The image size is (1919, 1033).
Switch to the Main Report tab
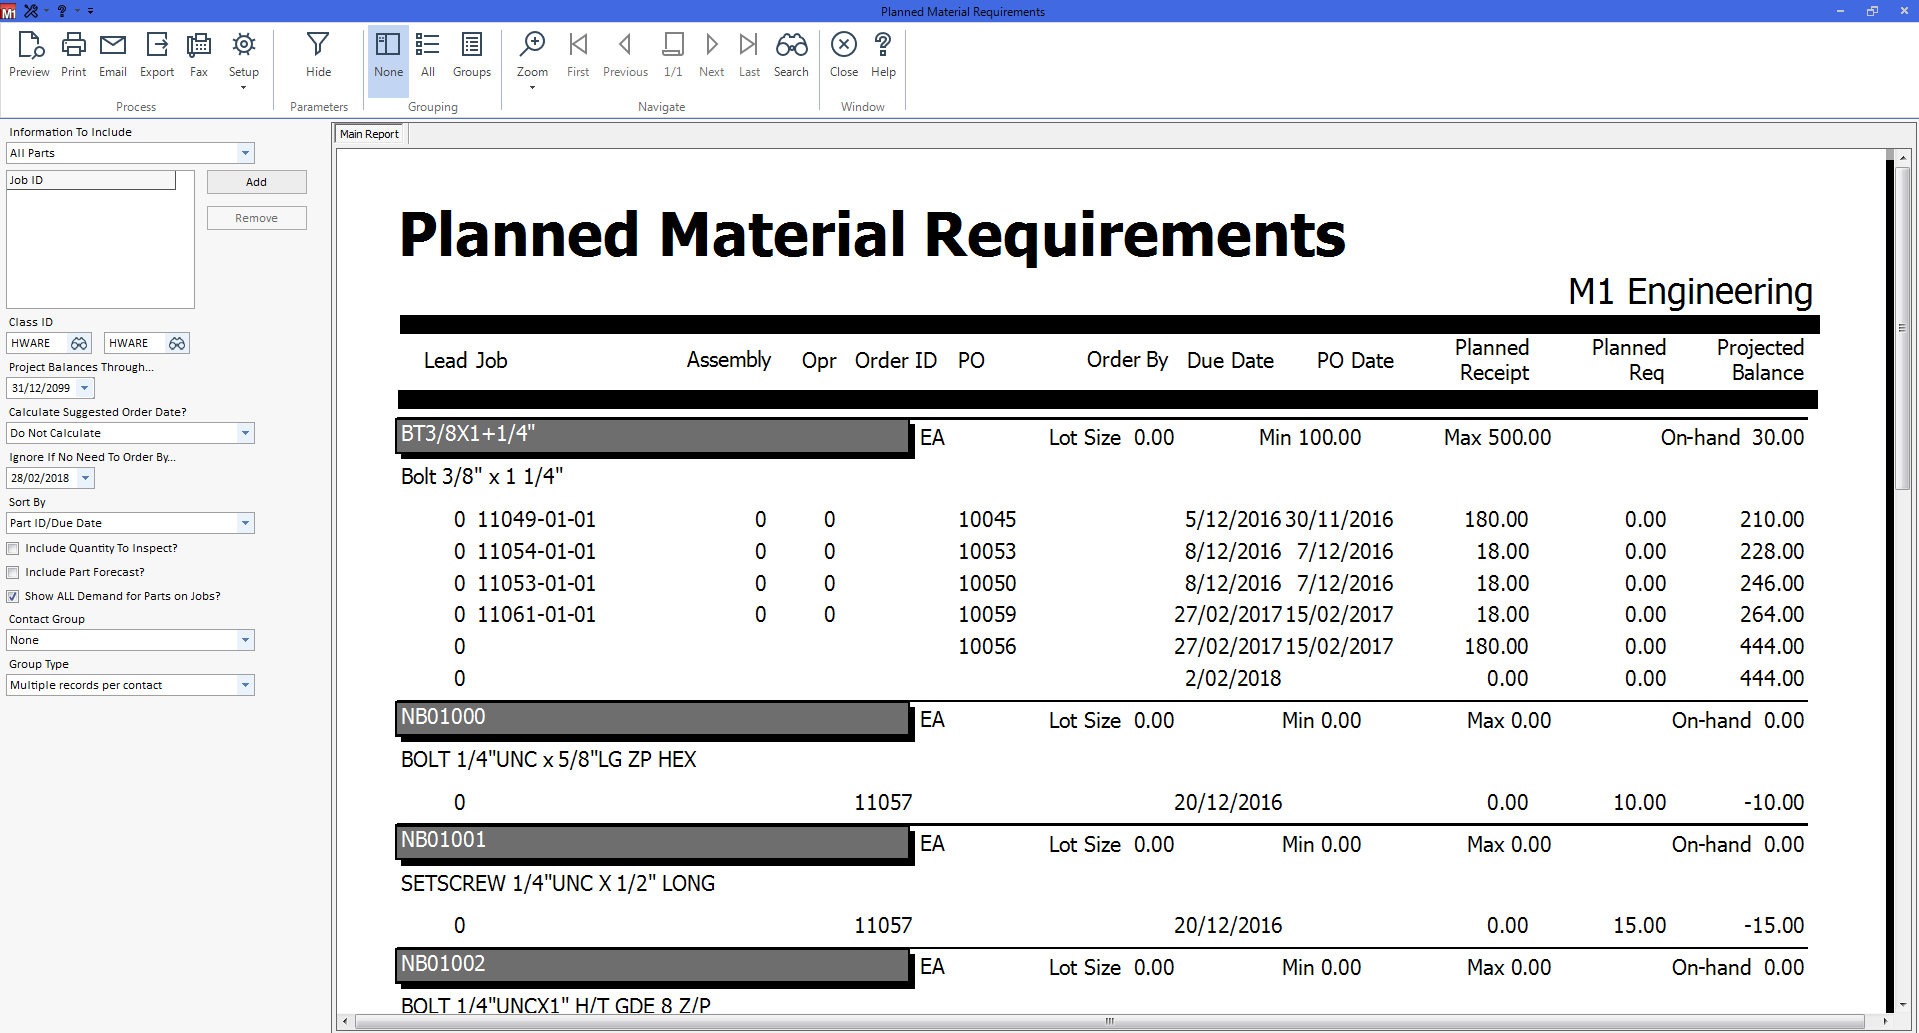click(x=369, y=134)
